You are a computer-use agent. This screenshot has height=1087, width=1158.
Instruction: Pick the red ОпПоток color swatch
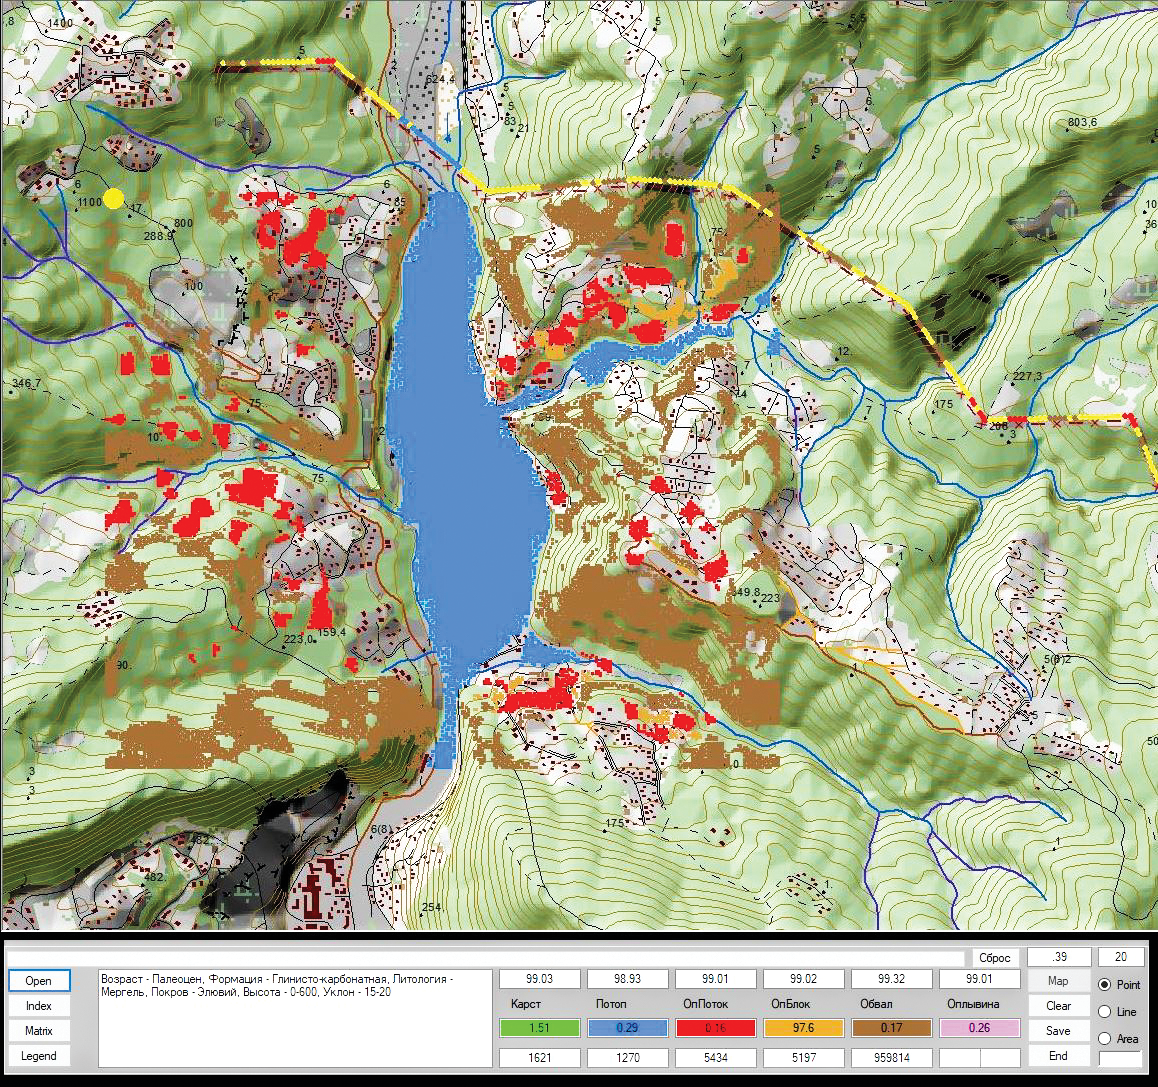coord(715,1028)
